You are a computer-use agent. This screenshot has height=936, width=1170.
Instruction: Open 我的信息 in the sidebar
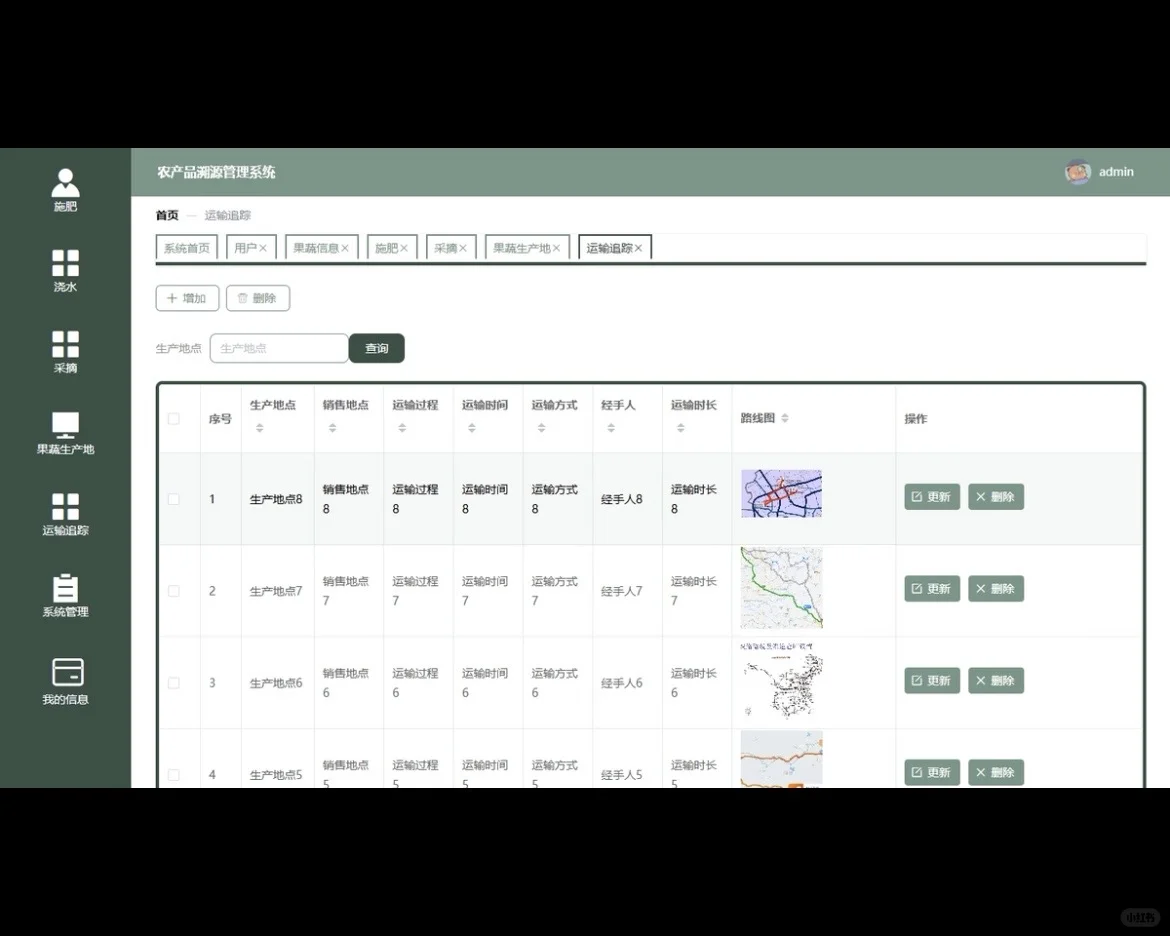pyautogui.click(x=65, y=681)
